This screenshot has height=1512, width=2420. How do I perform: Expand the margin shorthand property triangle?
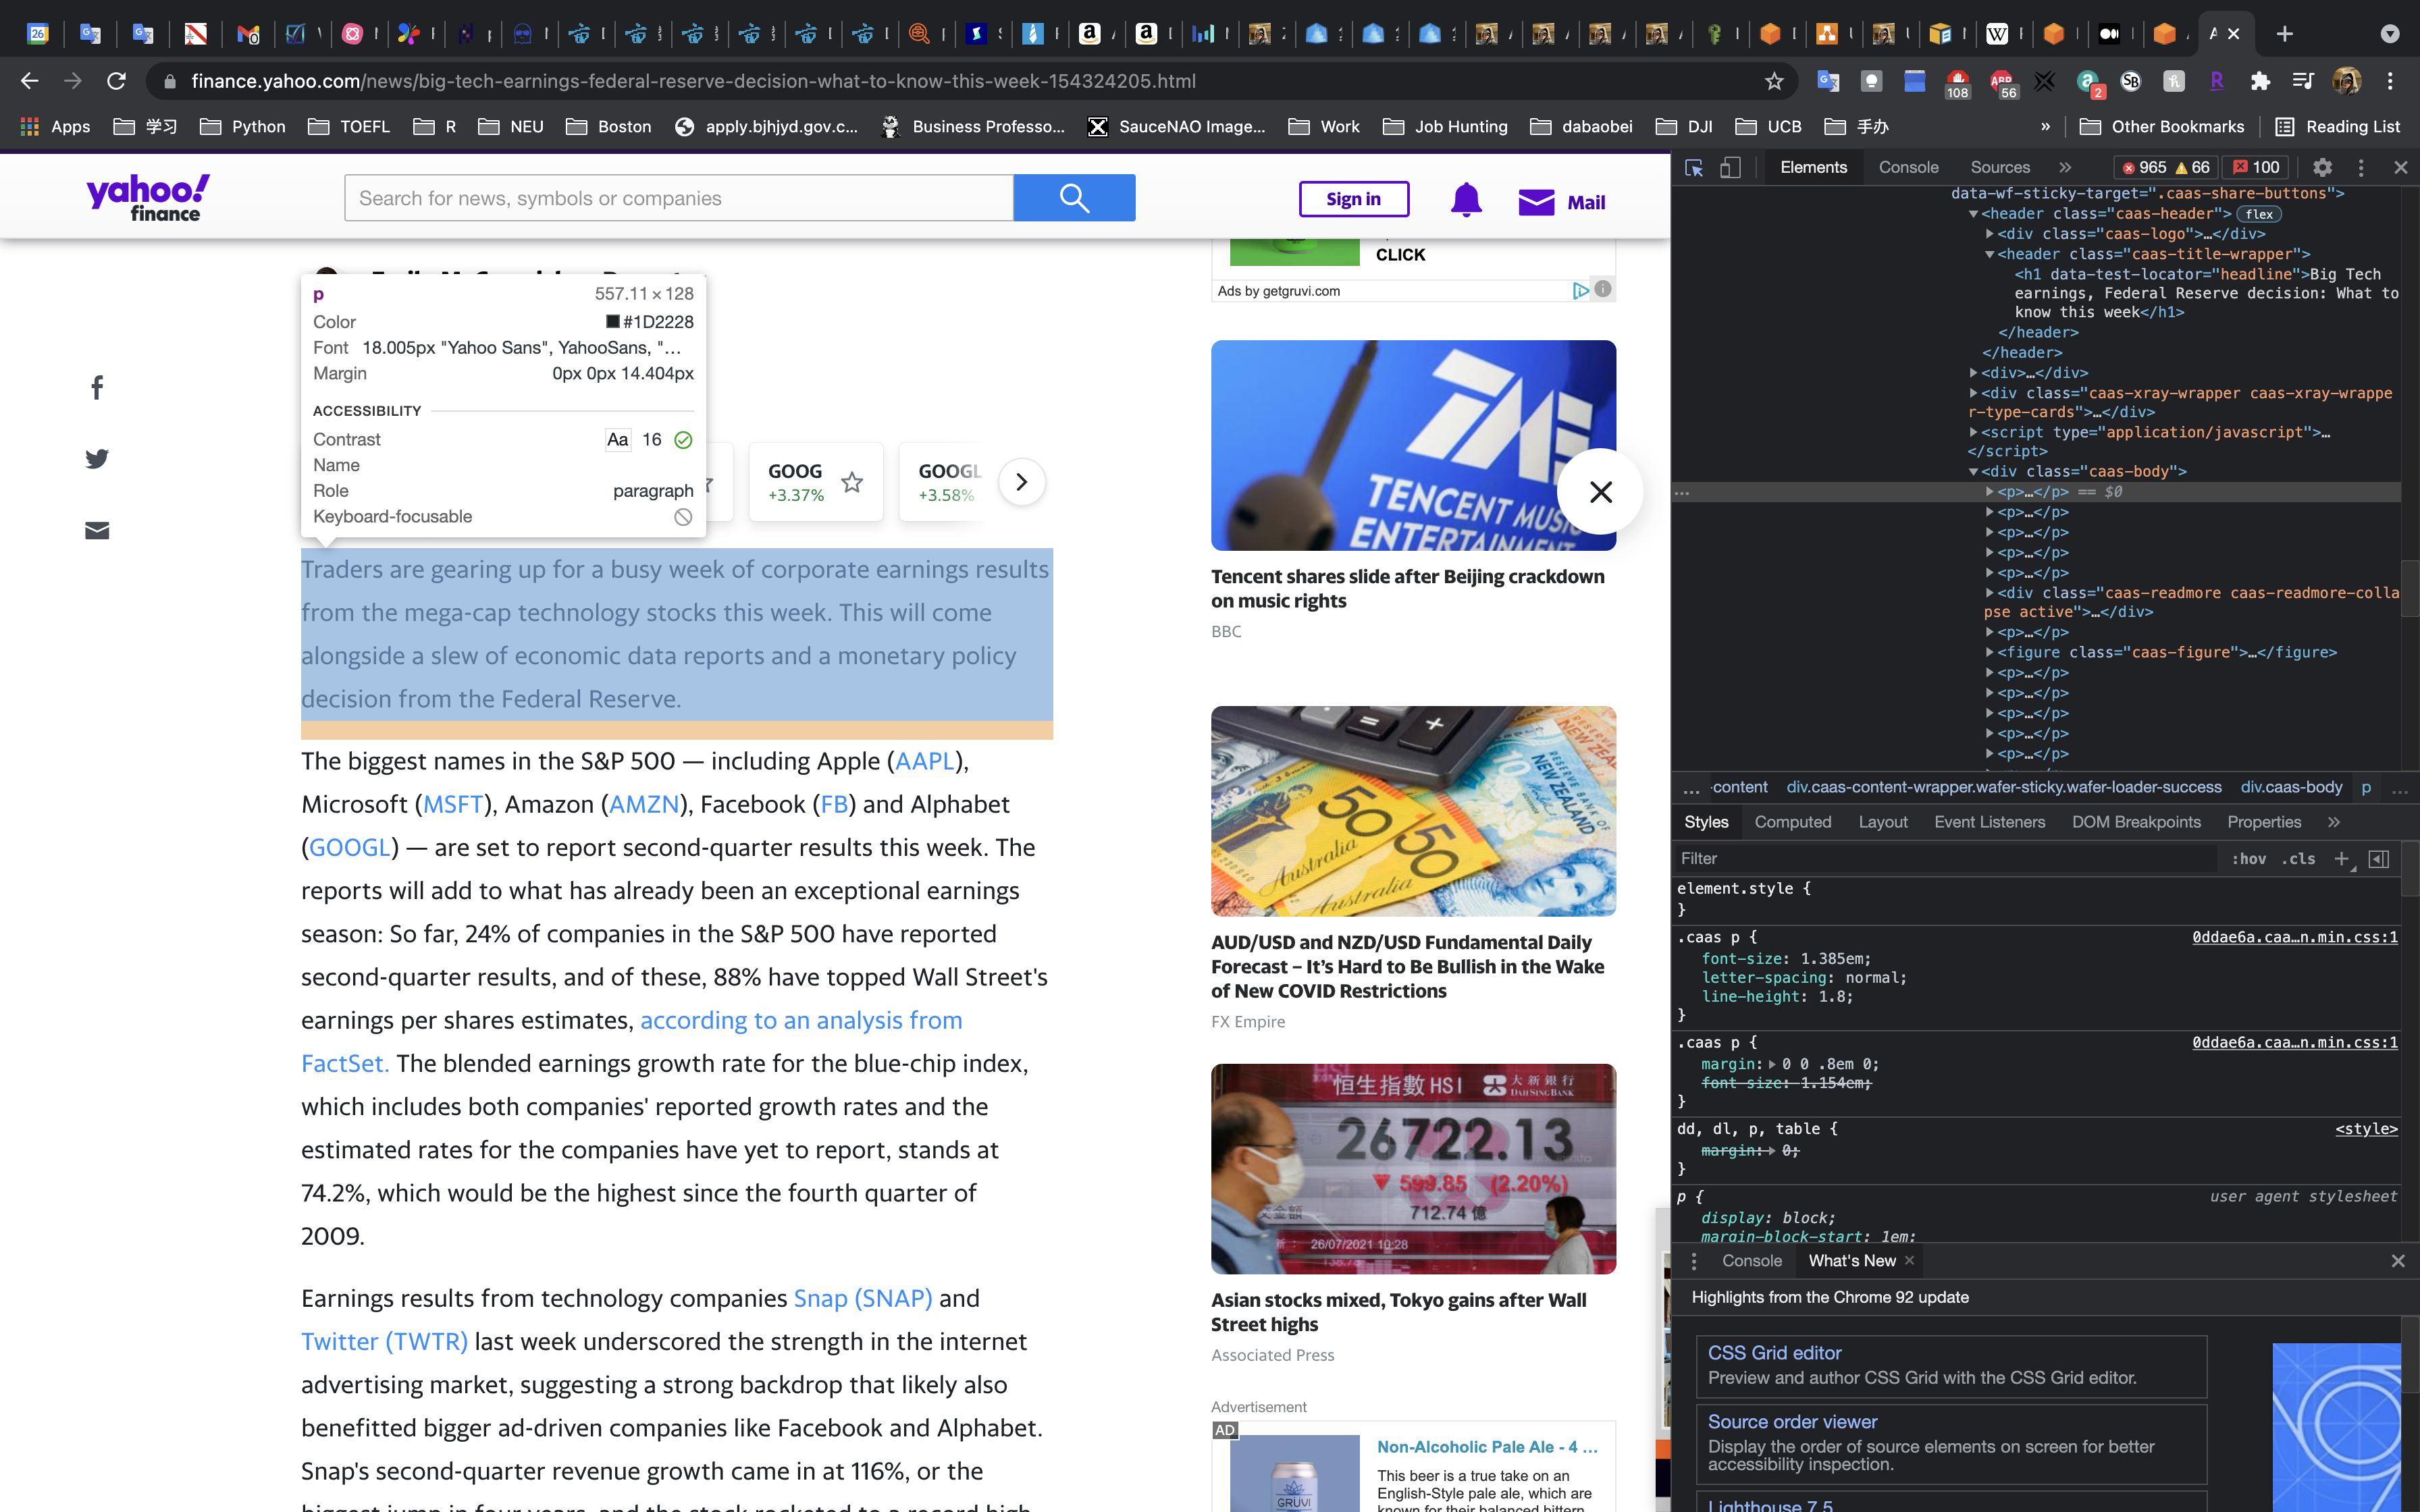1772,1064
